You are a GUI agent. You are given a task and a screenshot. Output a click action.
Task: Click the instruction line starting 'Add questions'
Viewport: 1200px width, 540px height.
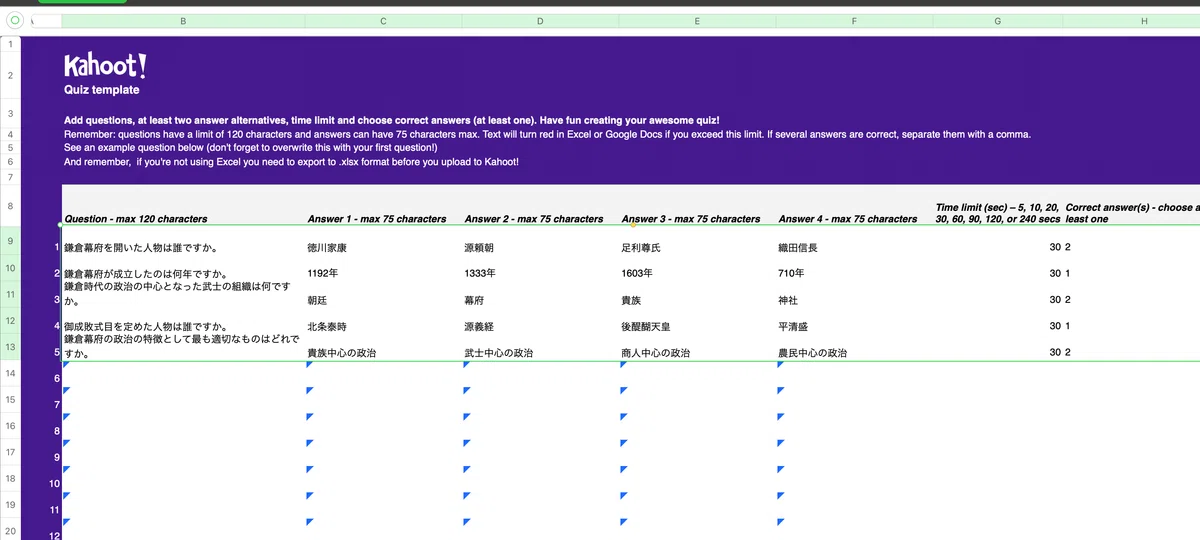pos(391,120)
